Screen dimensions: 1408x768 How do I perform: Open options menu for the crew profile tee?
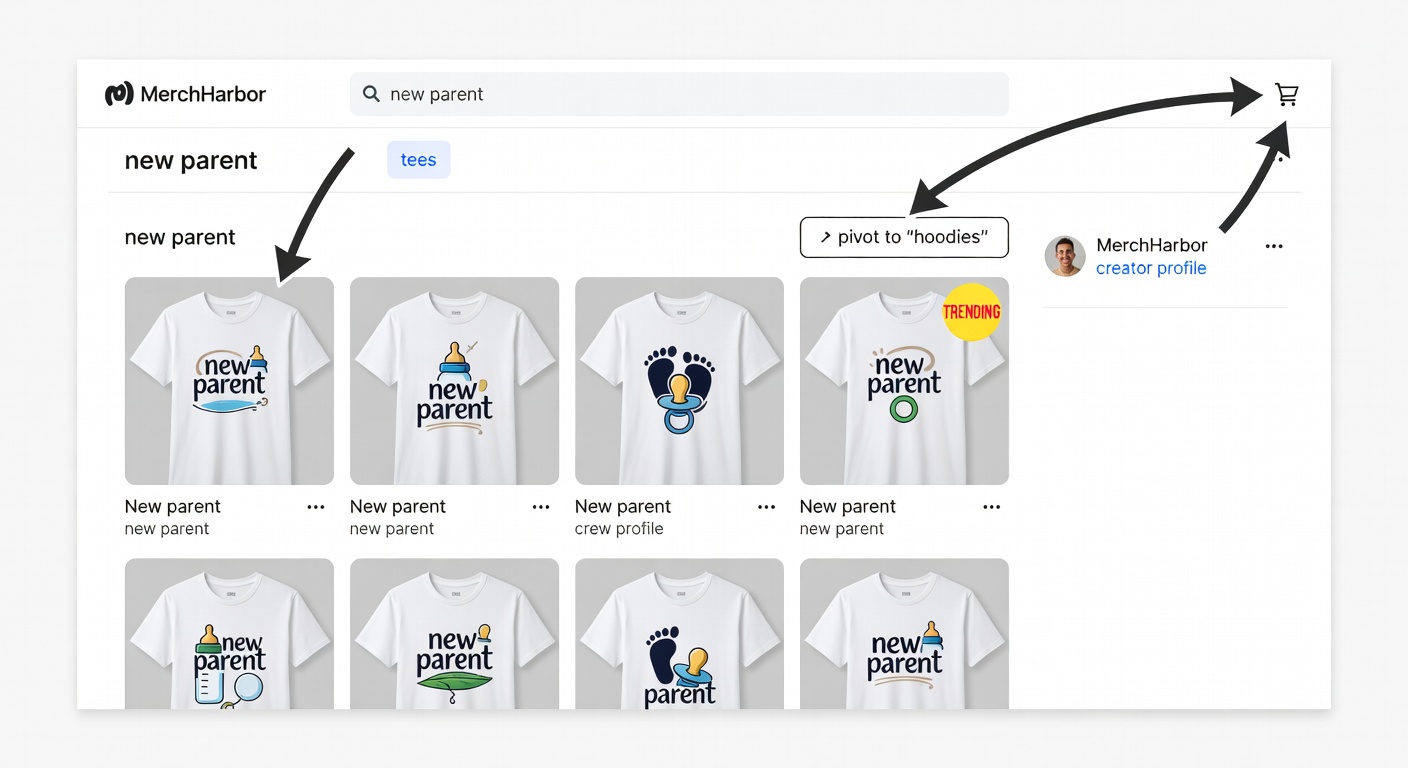766,507
